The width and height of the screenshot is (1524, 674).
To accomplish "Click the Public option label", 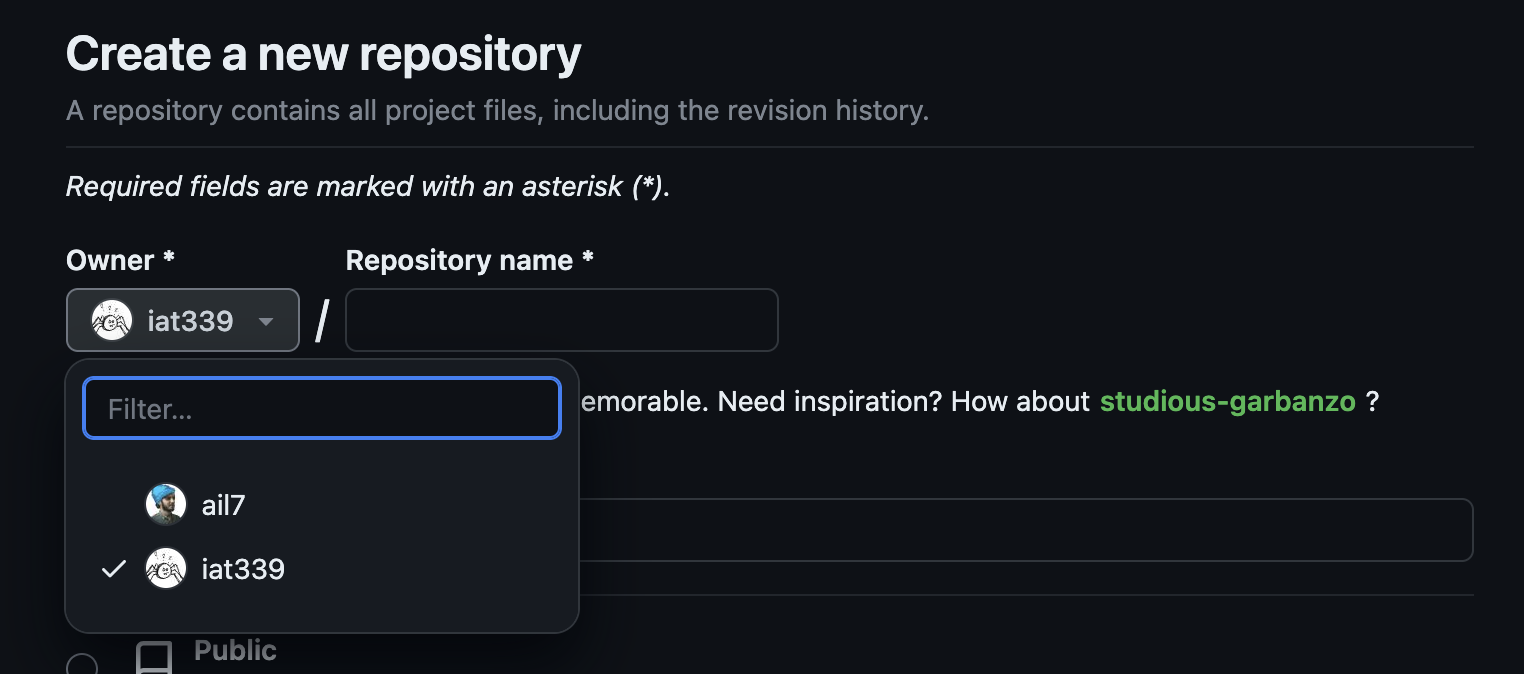I will pos(235,650).
